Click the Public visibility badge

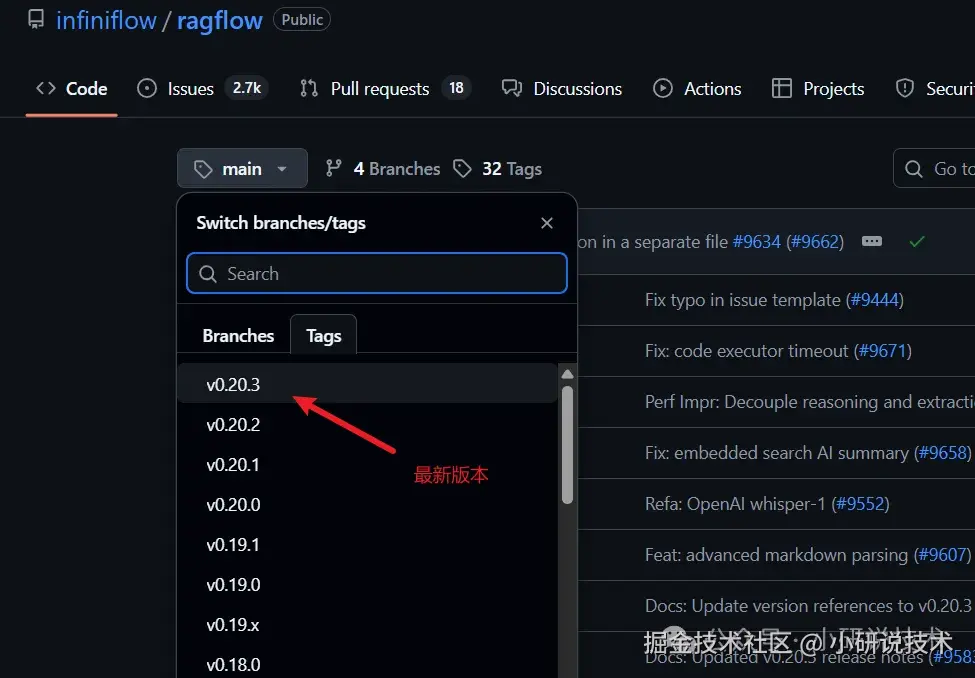302,19
